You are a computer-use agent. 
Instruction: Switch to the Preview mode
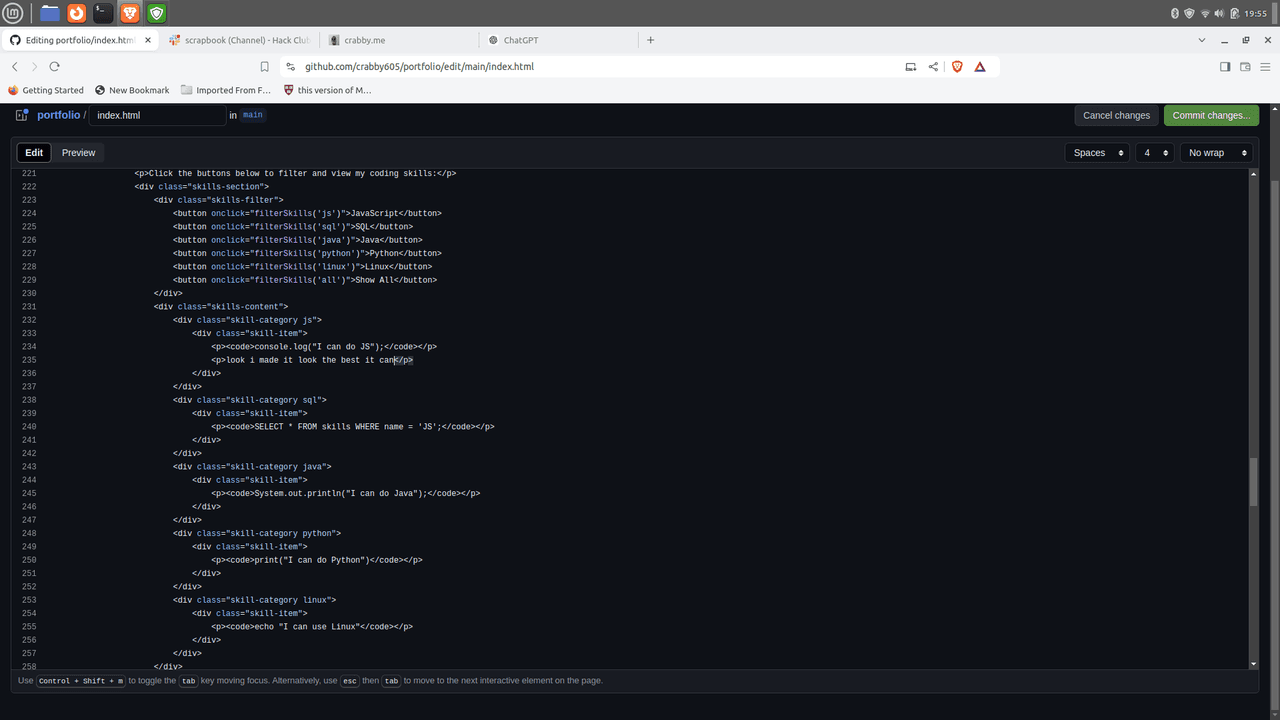click(78, 153)
